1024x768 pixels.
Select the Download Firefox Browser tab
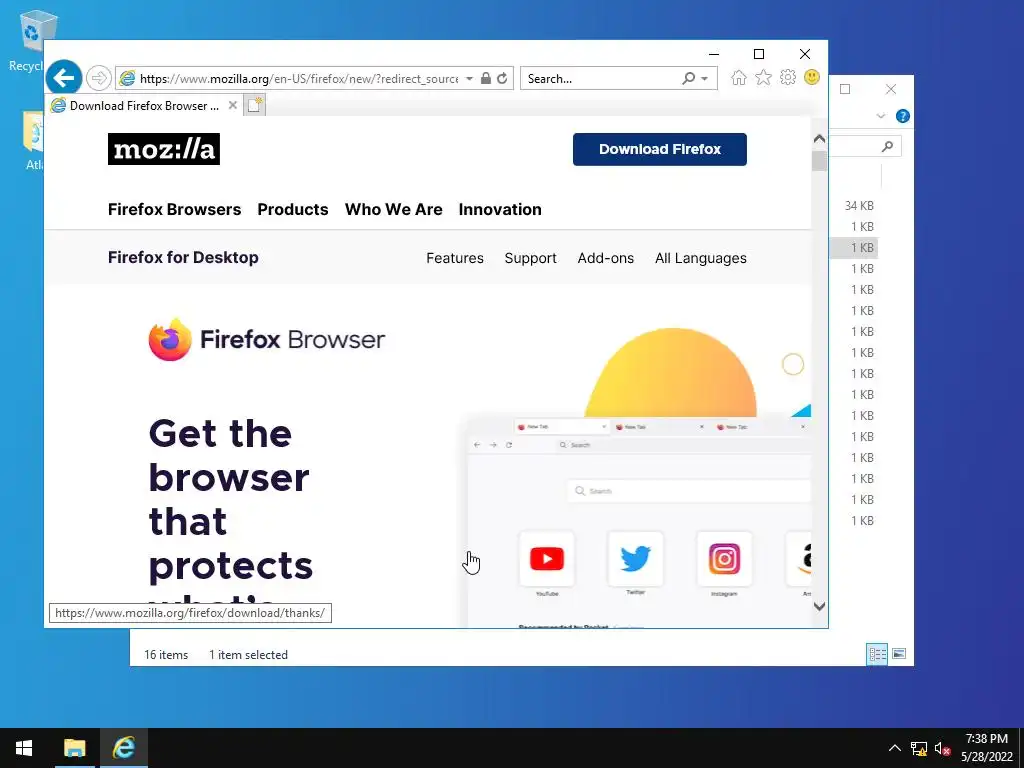(144, 105)
